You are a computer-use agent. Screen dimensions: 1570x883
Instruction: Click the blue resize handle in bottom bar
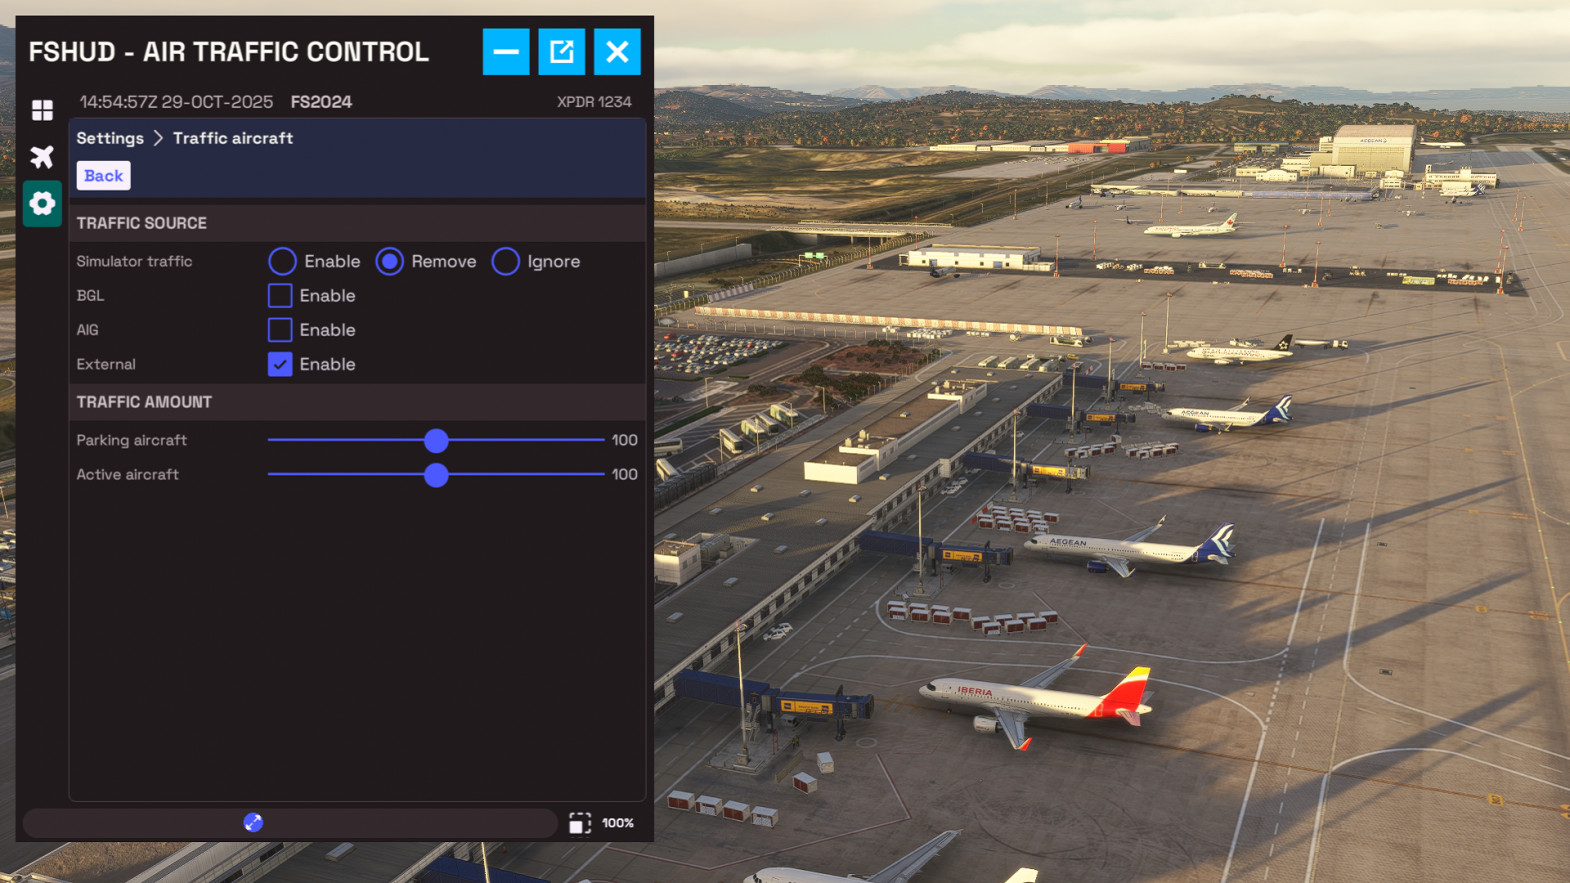253,822
